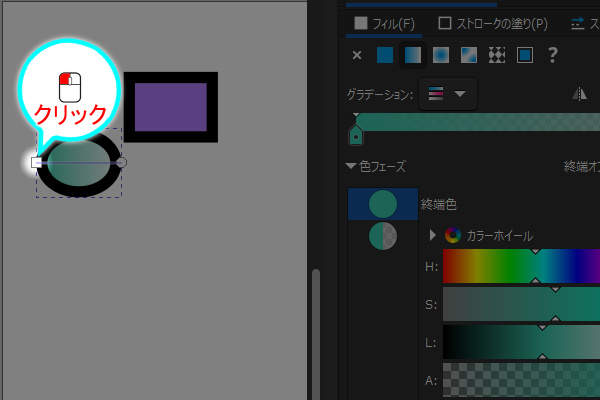Click the teal gradient preview bar

[478, 122]
